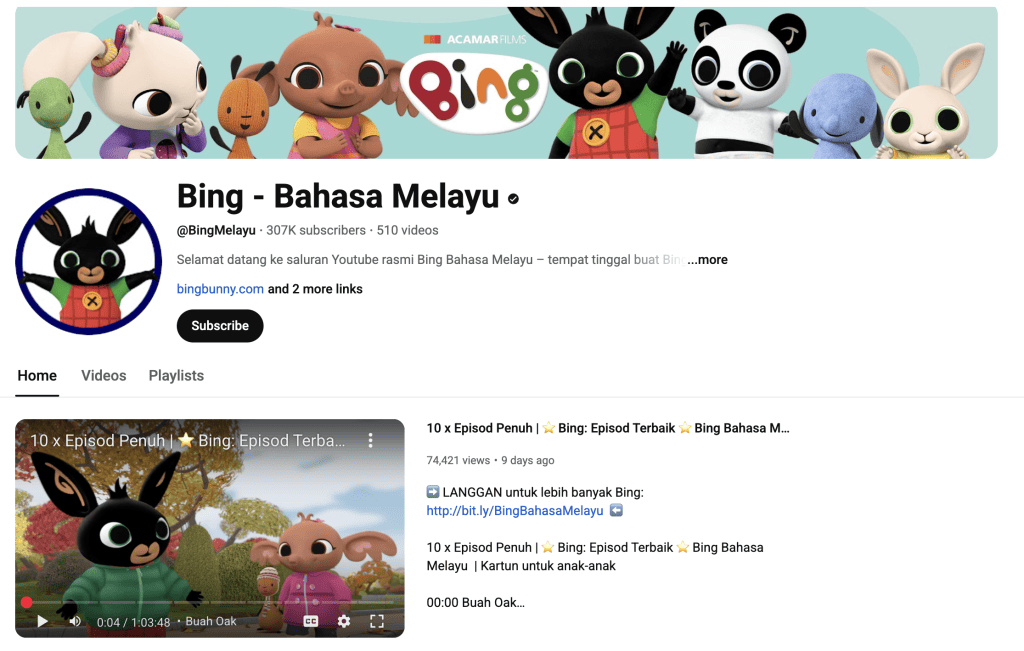Select the Home tab
The image size is (1024, 651).
pos(37,375)
